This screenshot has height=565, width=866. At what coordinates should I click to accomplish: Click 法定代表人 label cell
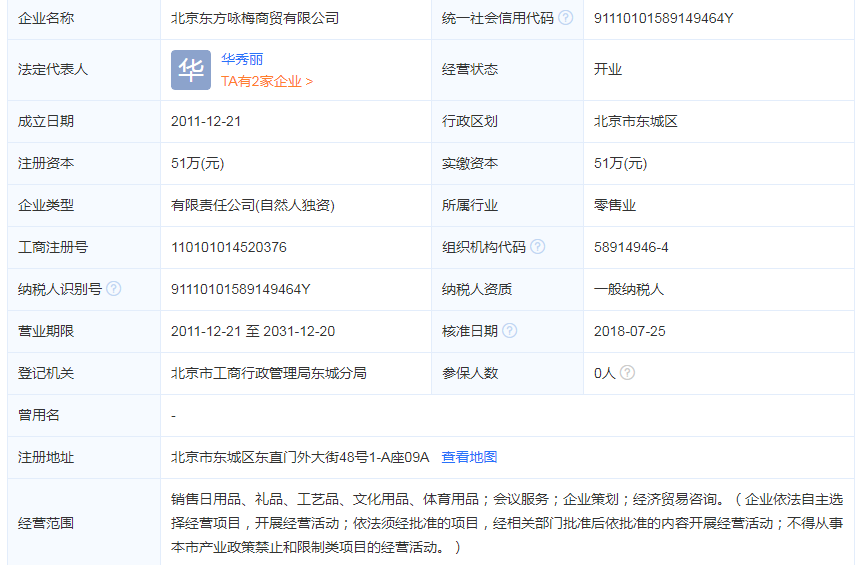(x=84, y=70)
